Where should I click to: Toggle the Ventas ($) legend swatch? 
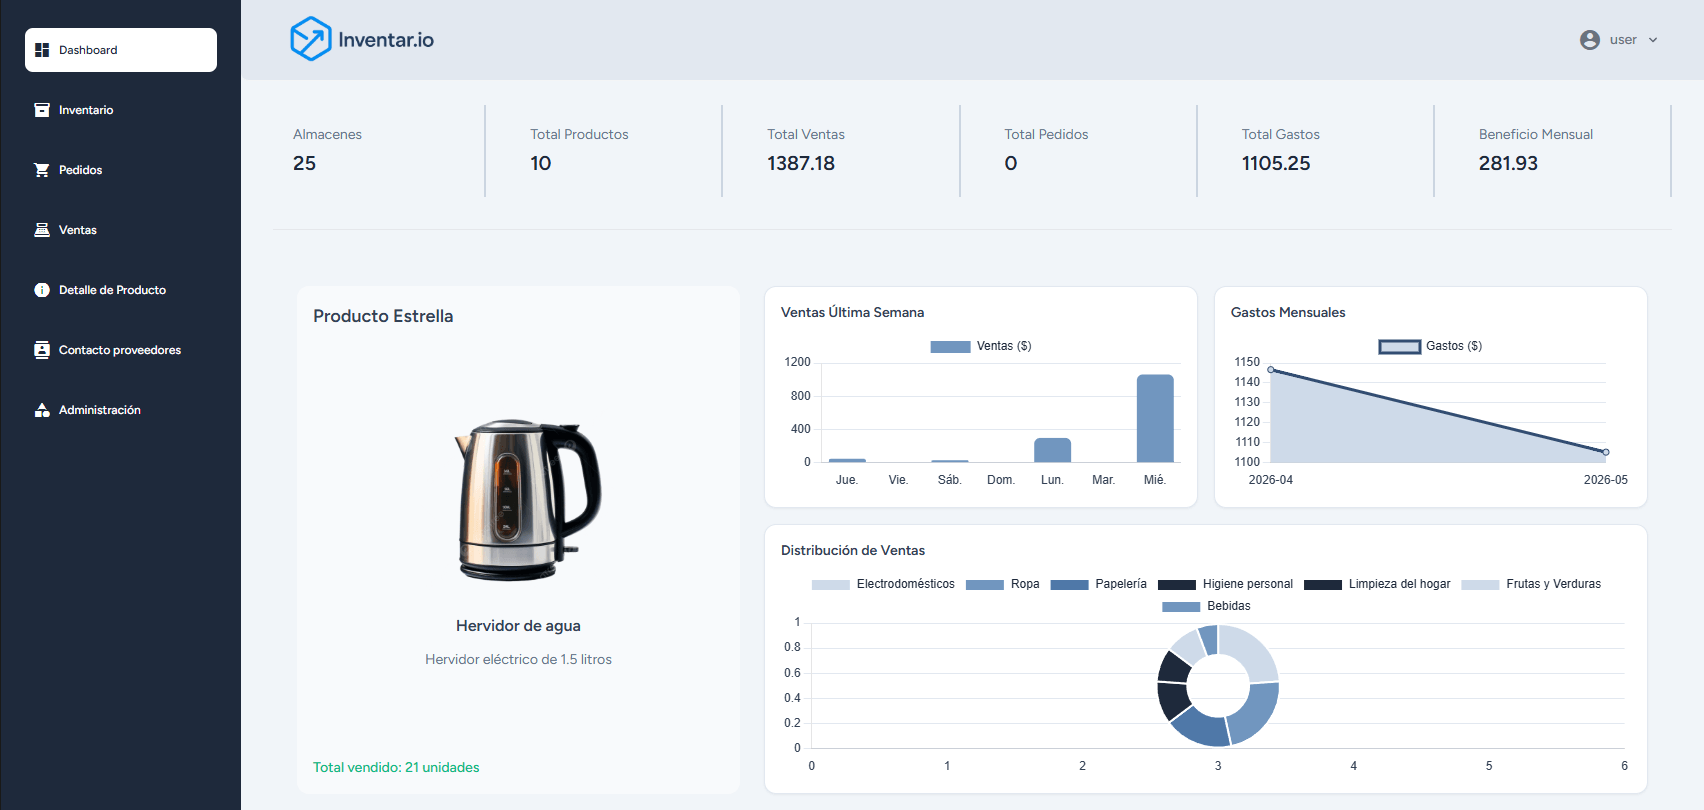pyautogui.click(x=950, y=347)
